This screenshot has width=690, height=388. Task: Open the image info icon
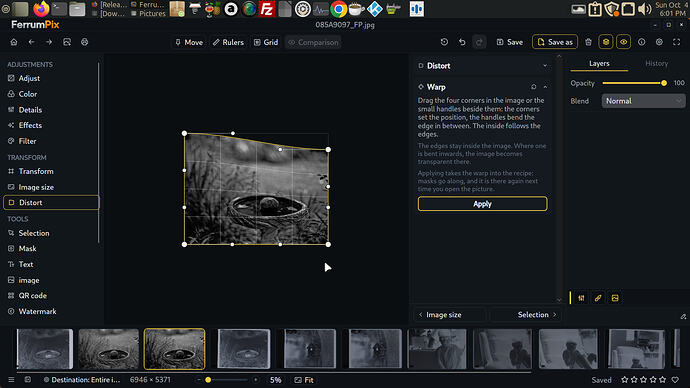click(x=642, y=42)
